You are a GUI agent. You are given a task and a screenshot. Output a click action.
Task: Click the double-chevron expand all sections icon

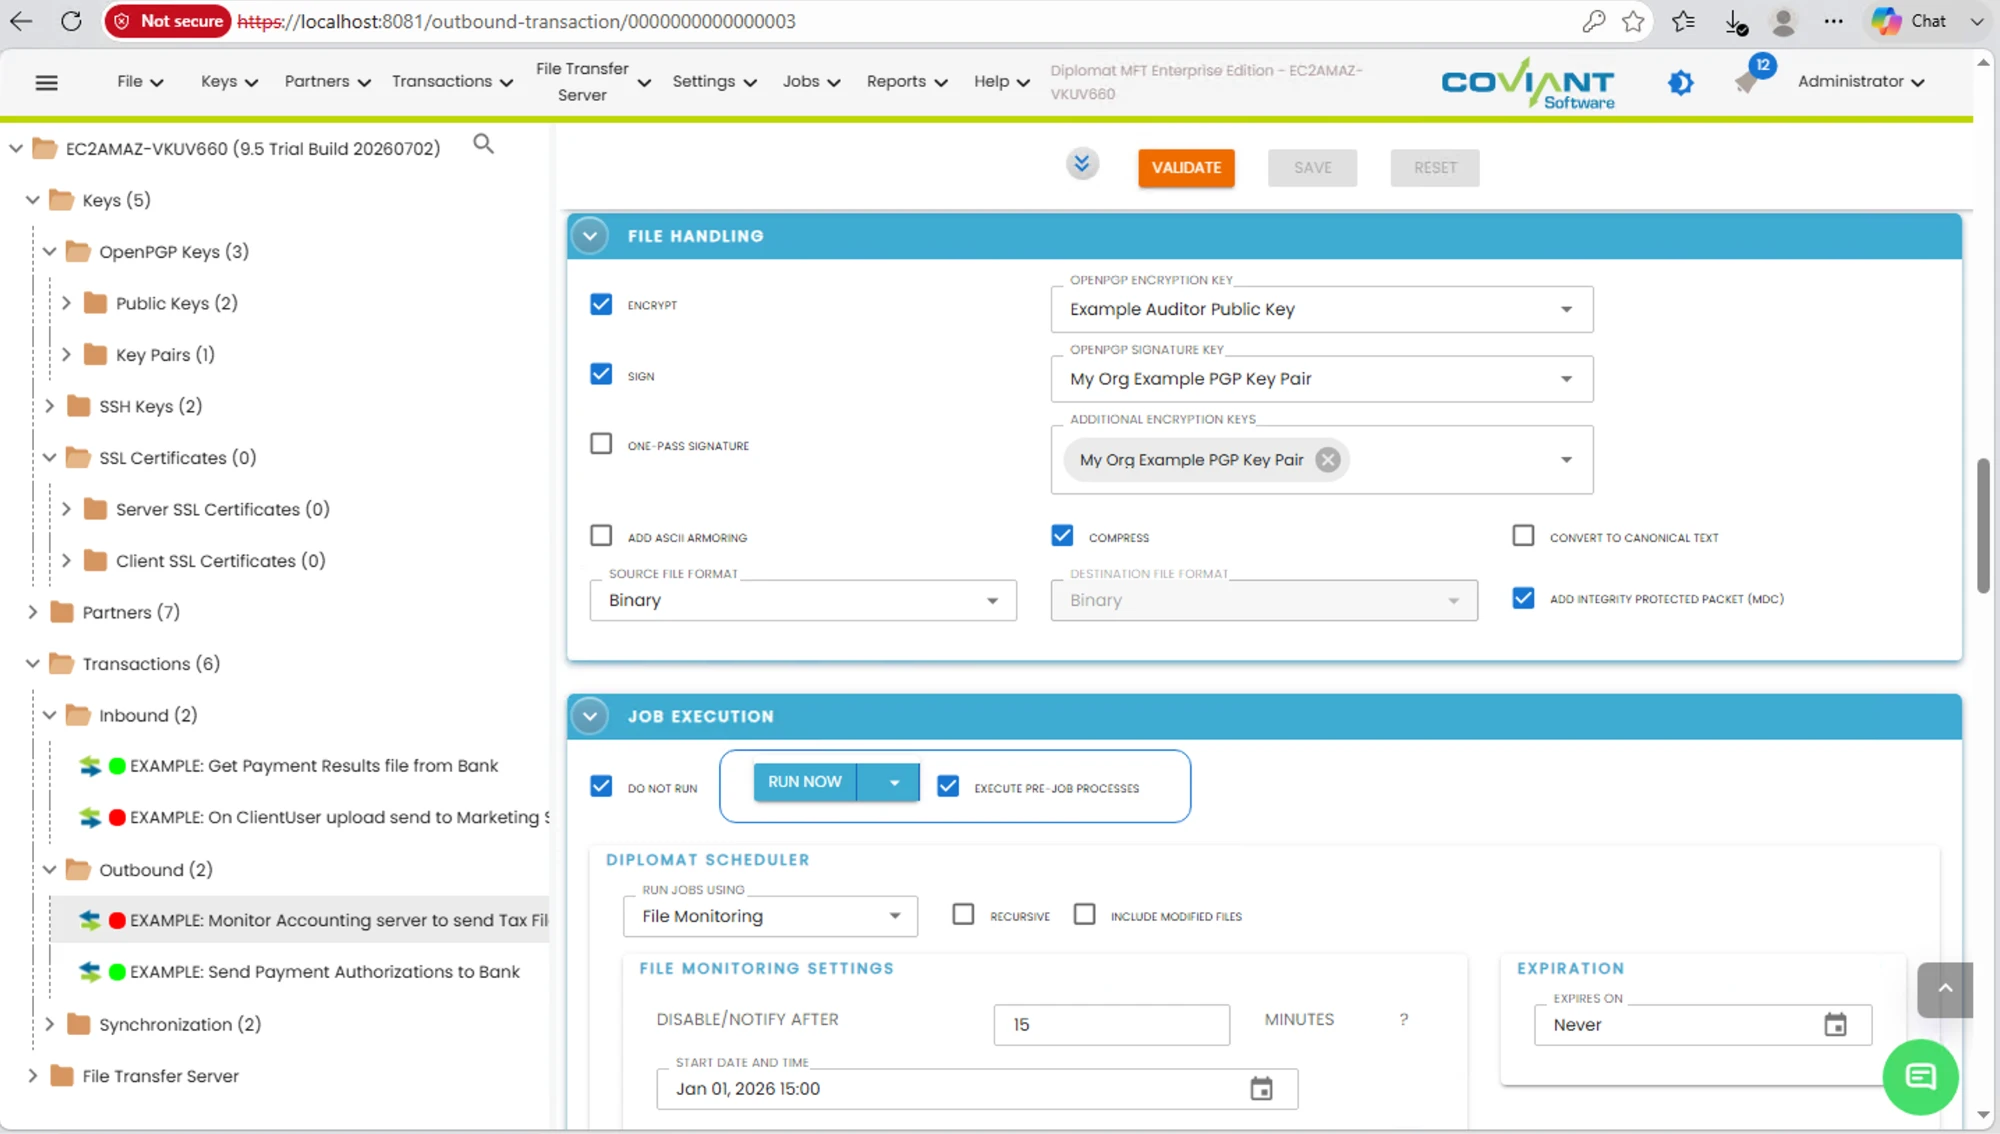click(x=1082, y=164)
